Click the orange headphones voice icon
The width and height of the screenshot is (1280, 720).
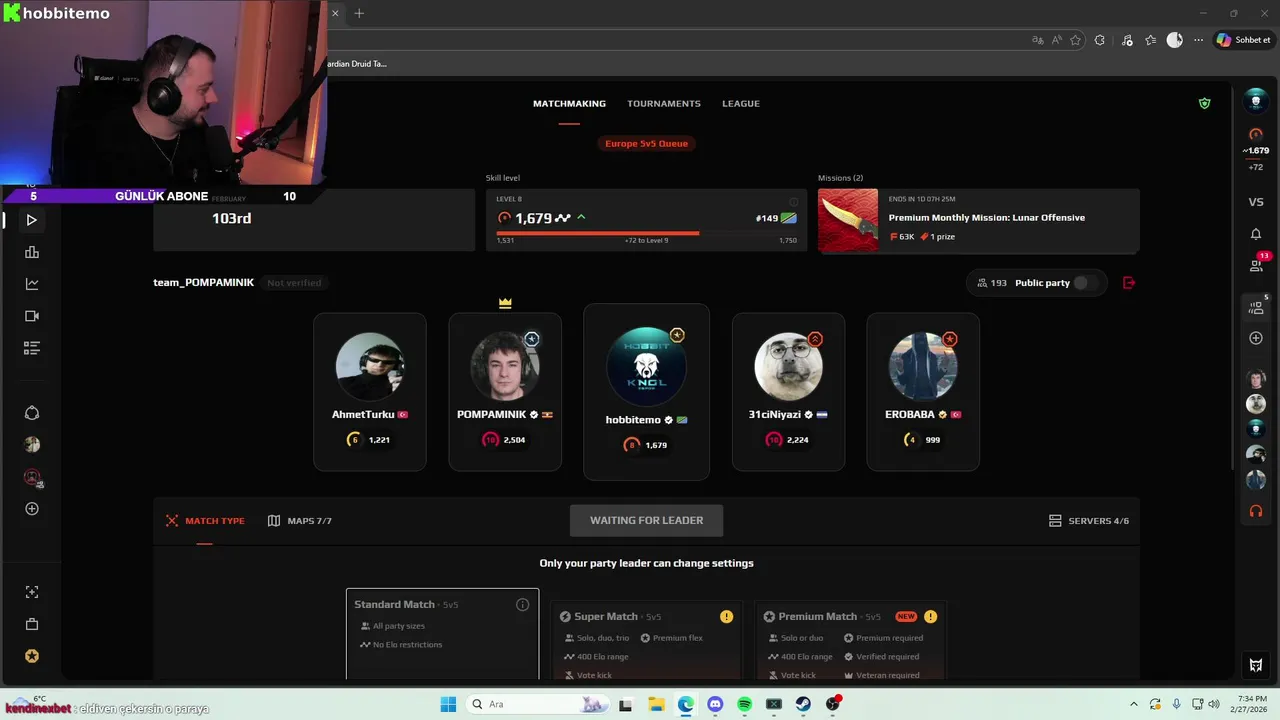(x=1256, y=511)
